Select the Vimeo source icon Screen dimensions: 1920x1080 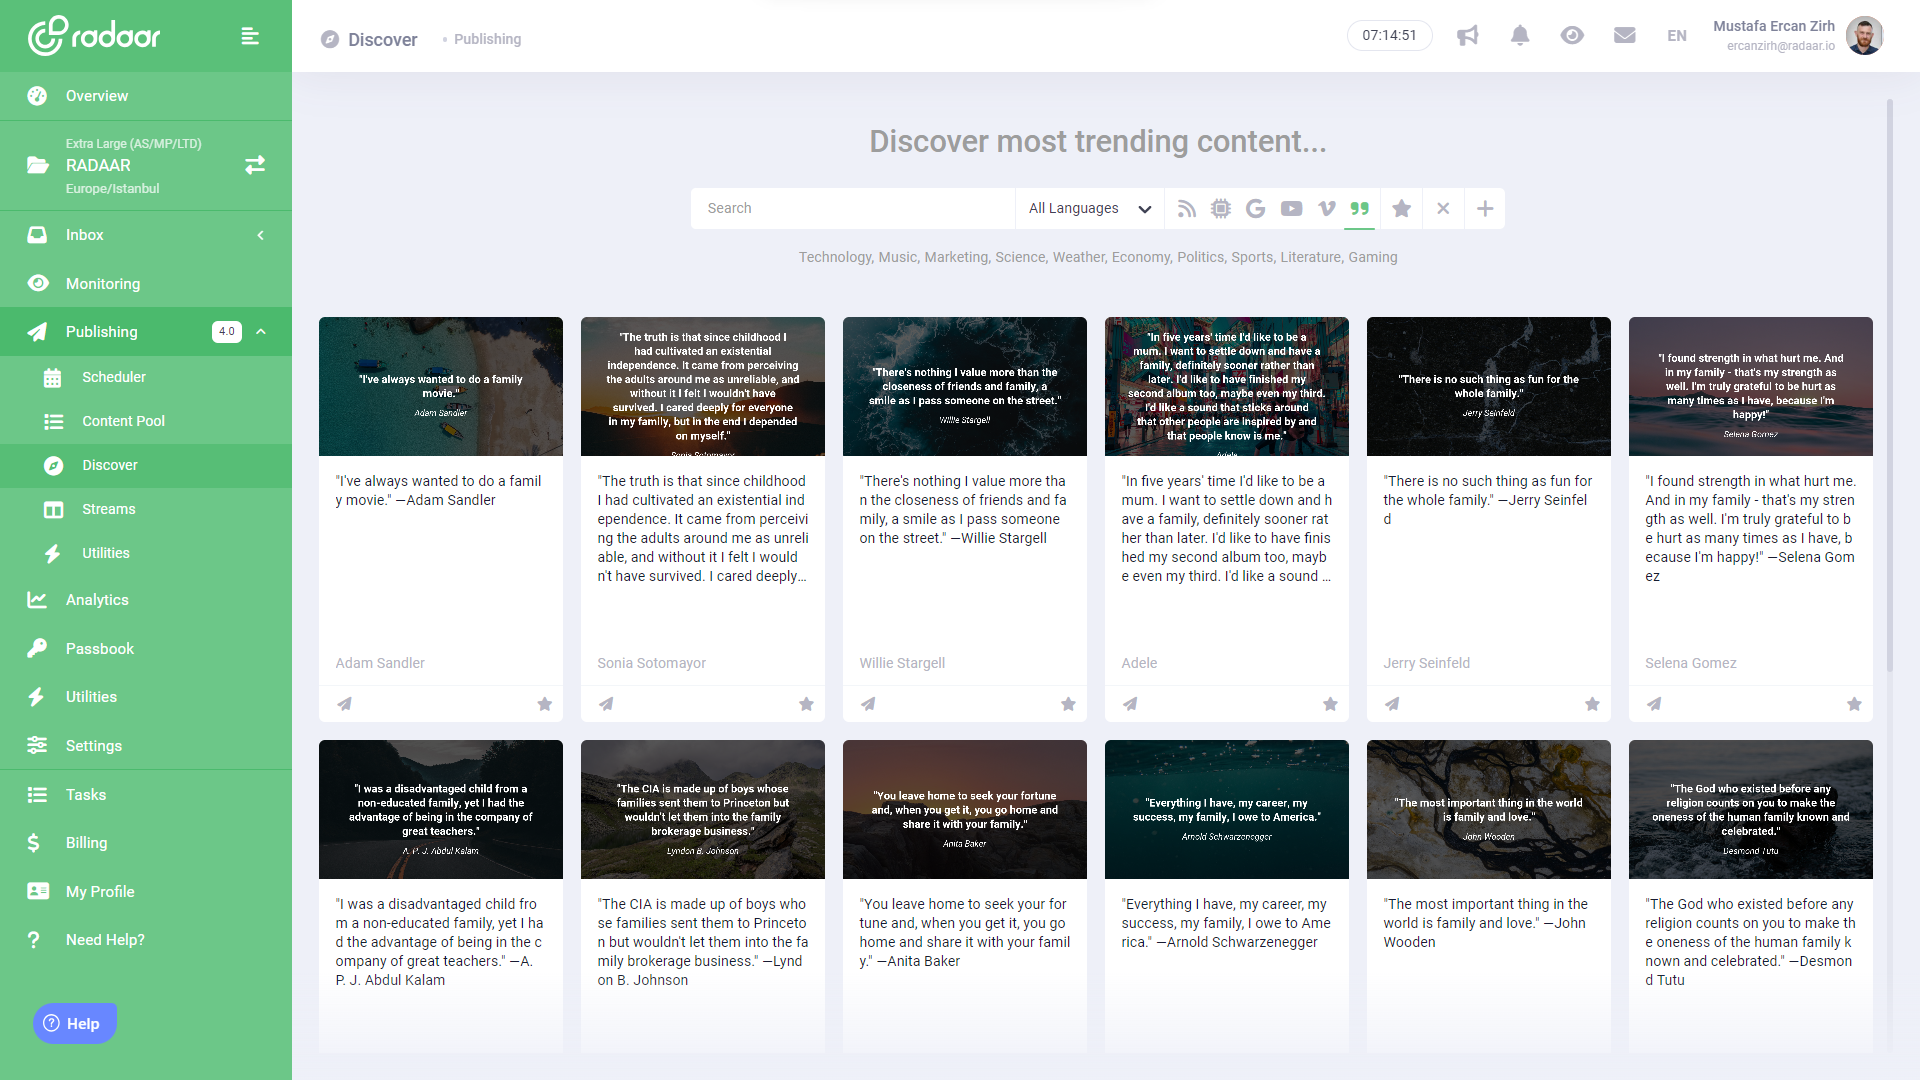coord(1326,209)
